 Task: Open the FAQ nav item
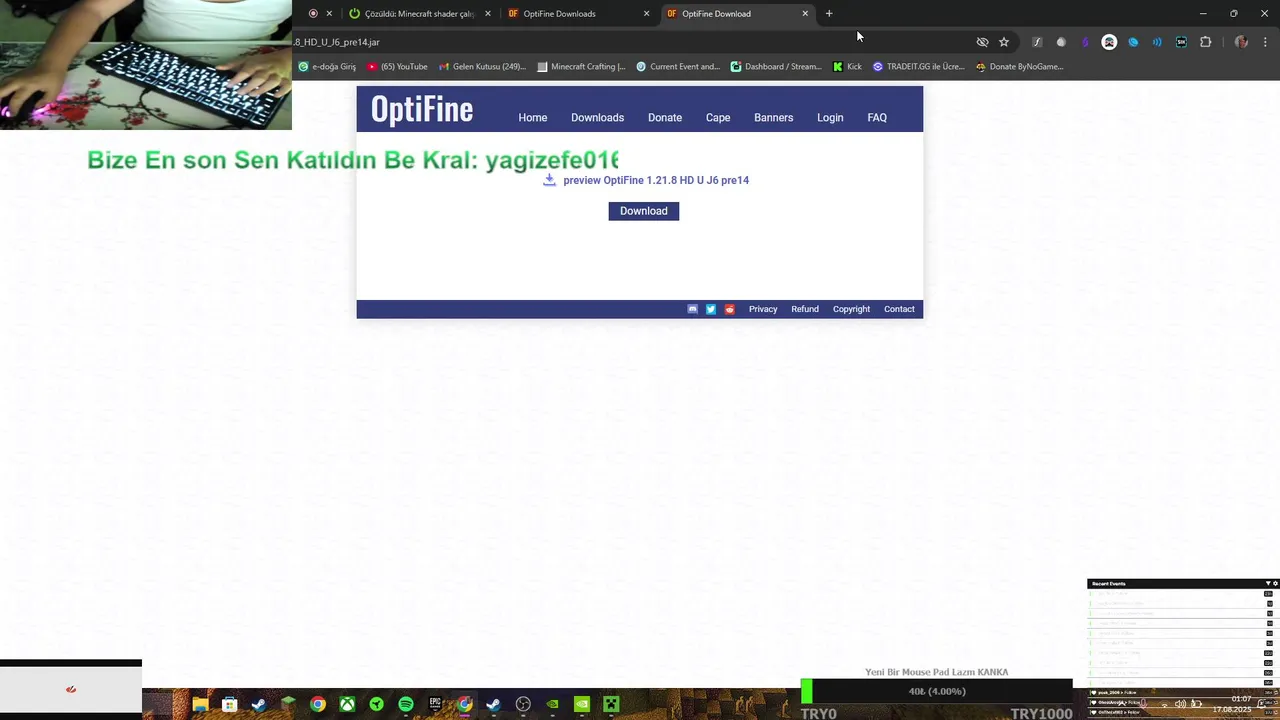pos(877,118)
